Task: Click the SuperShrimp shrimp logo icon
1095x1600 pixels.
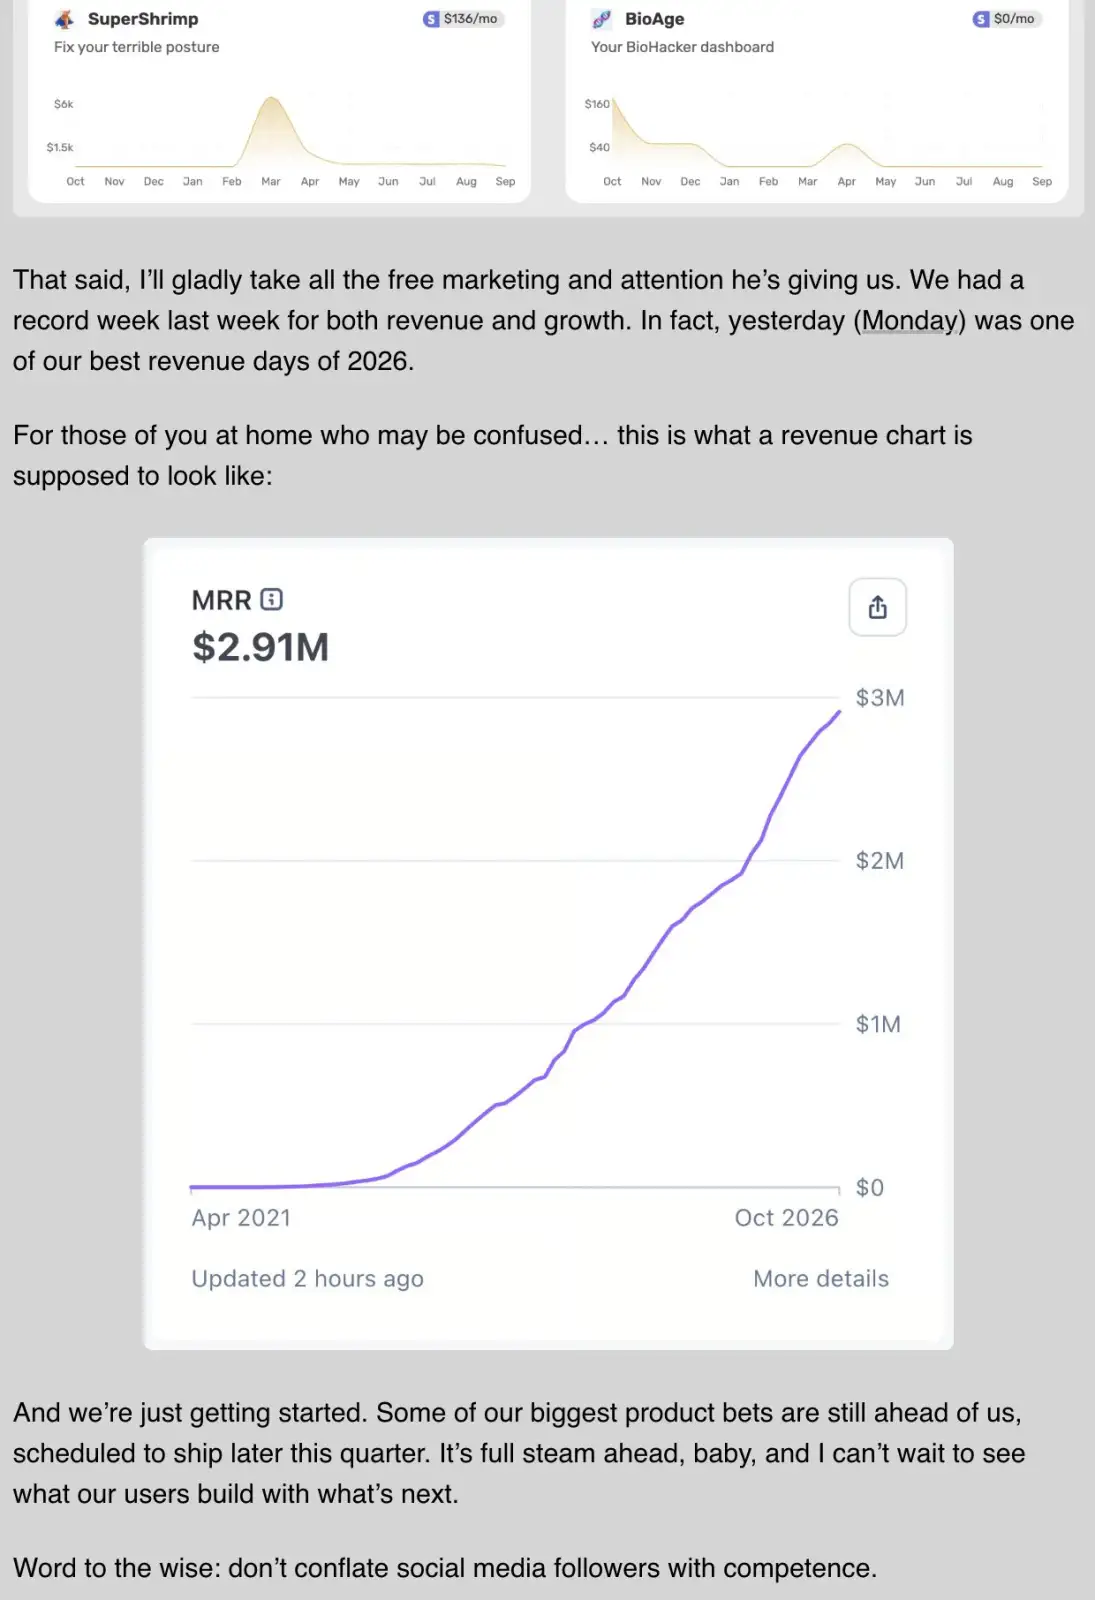Action: coord(65,19)
